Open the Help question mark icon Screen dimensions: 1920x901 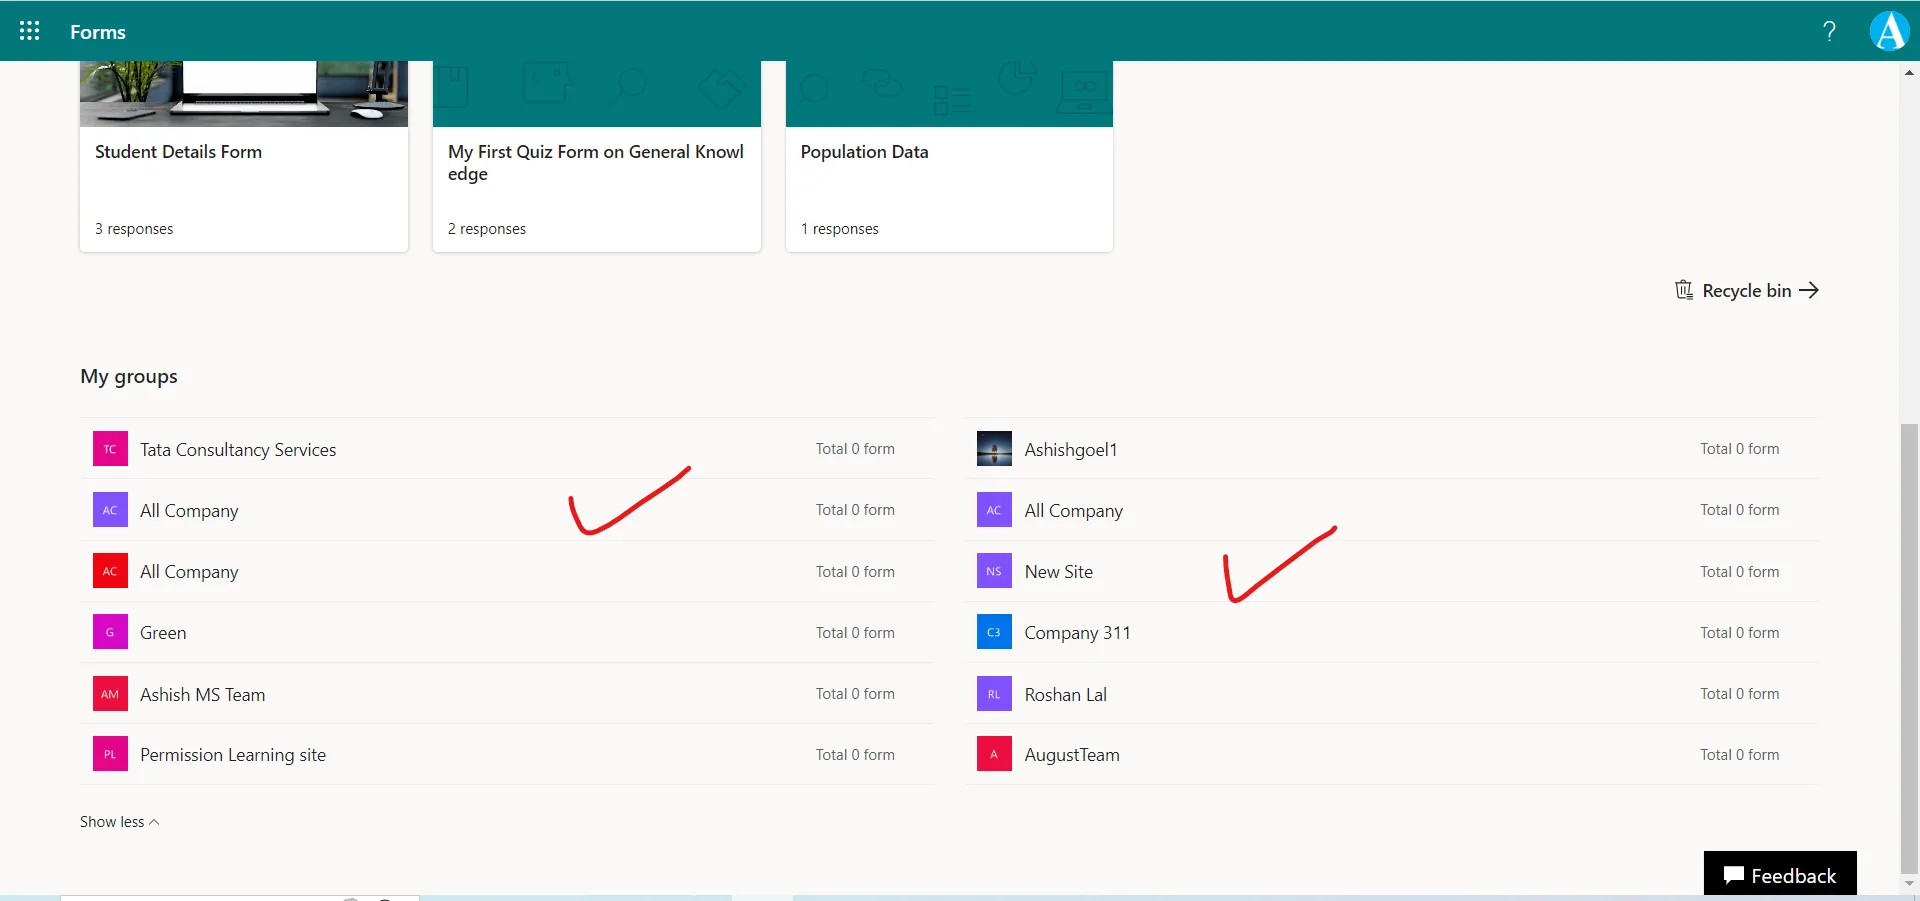tap(1829, 31)
